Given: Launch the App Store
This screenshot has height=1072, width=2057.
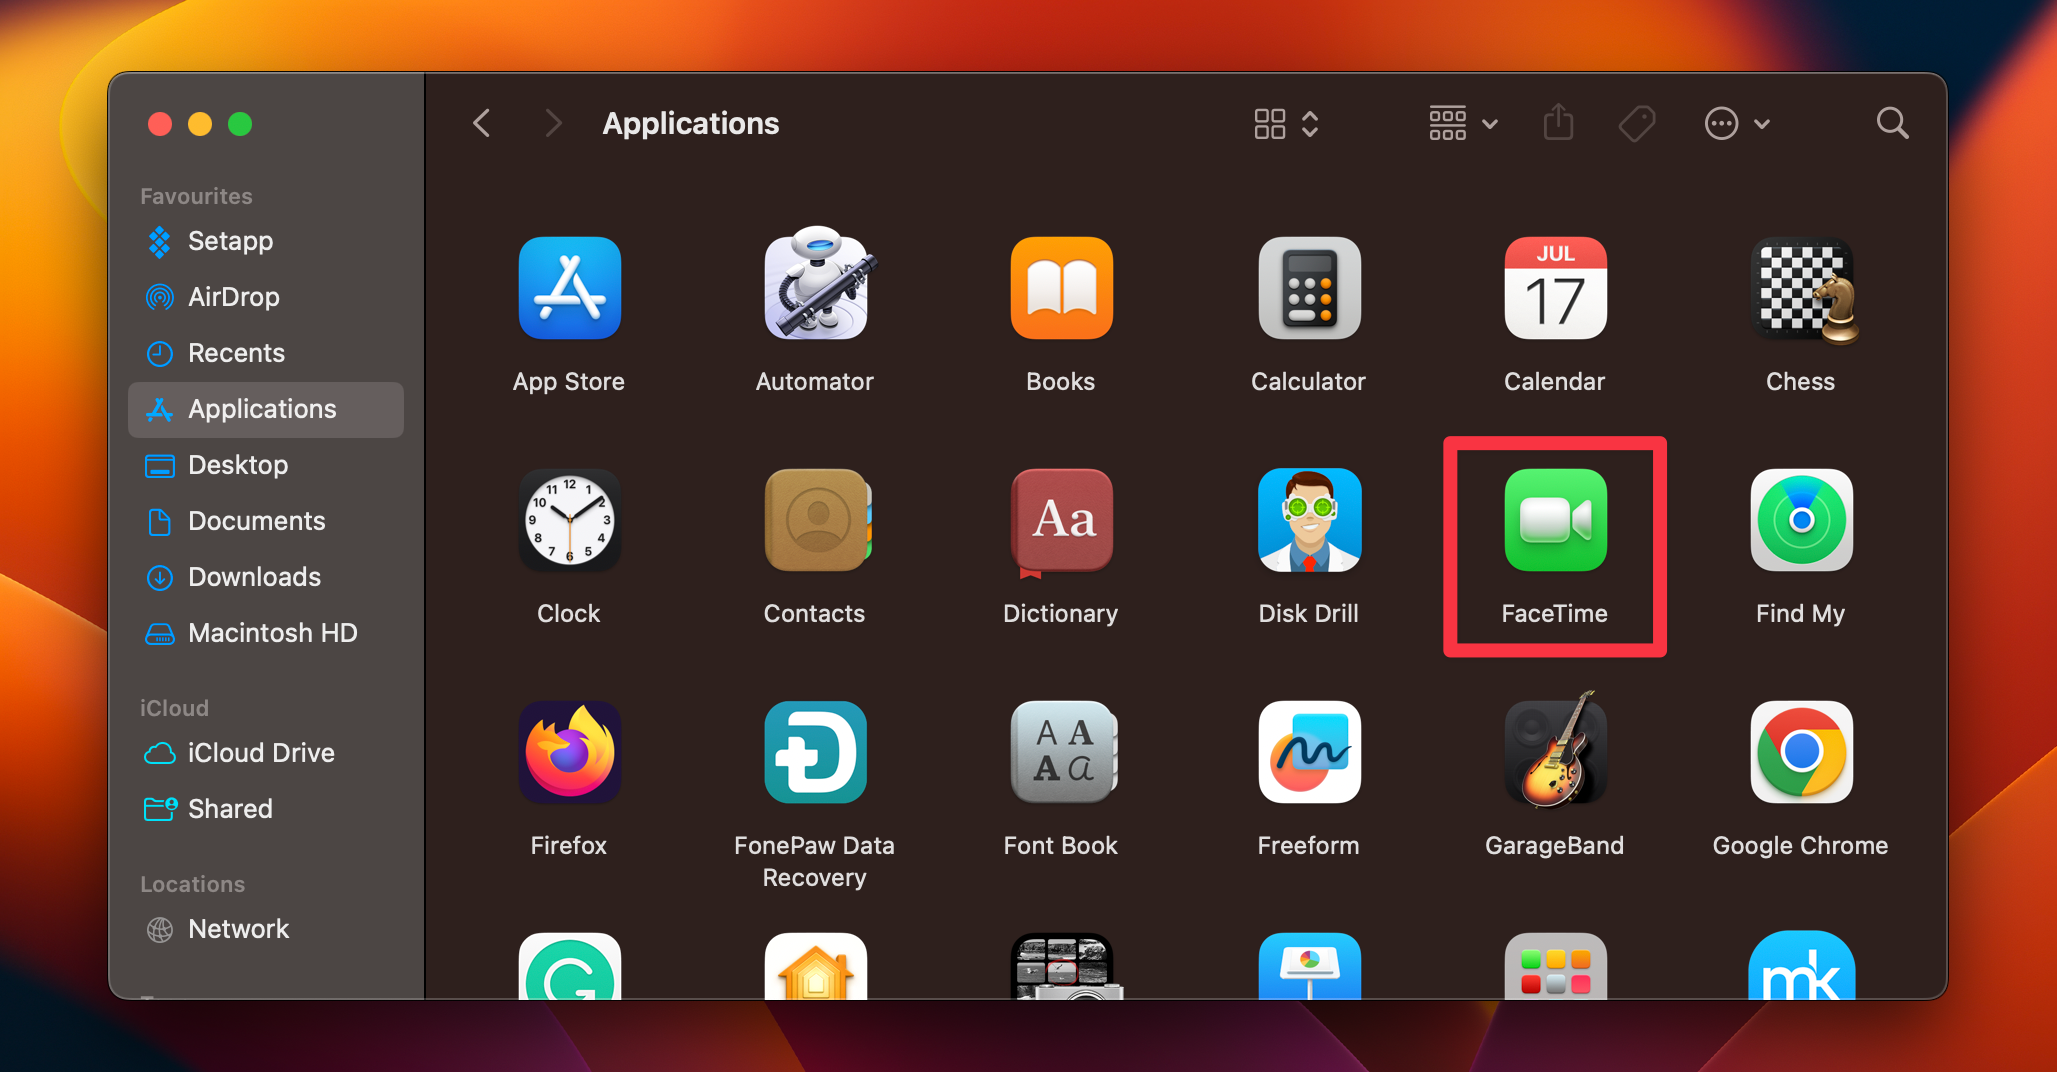Looking at the screenshot, I should pos(568,289).
